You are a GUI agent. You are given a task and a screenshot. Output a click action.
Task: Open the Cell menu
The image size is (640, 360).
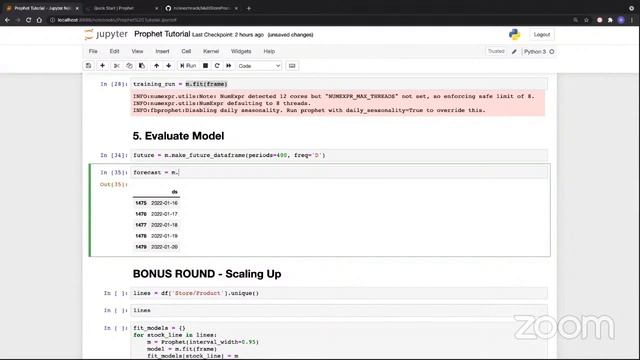coord(186,51)
